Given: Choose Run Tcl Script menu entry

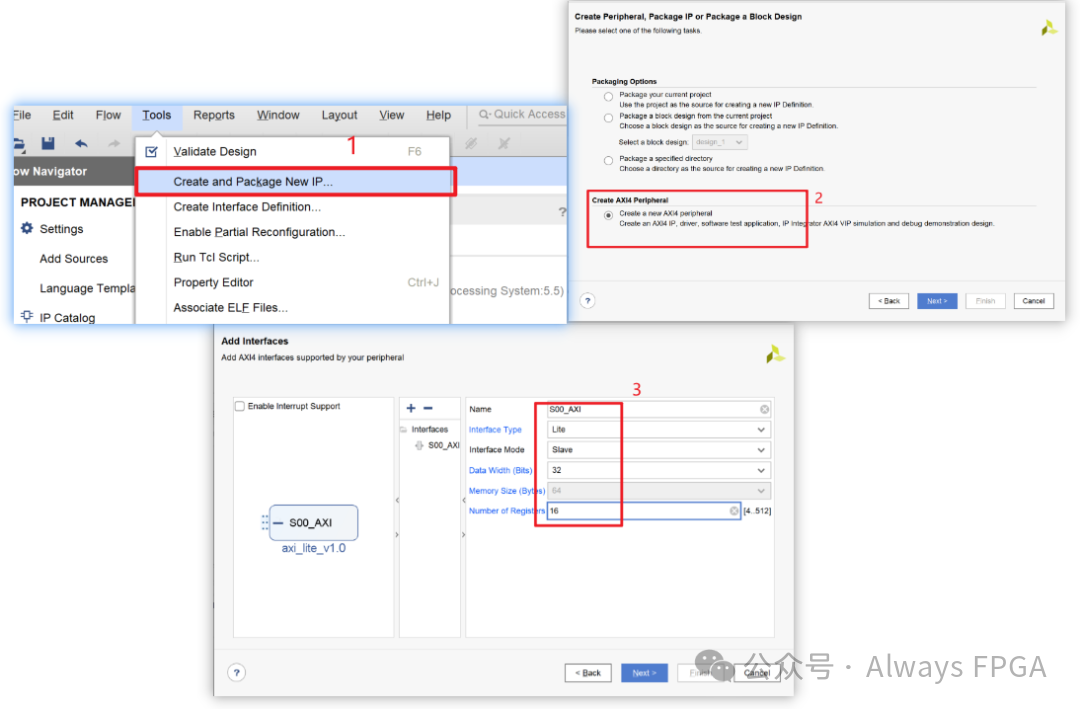Looking at the screenshot, I should pos(293,257).
